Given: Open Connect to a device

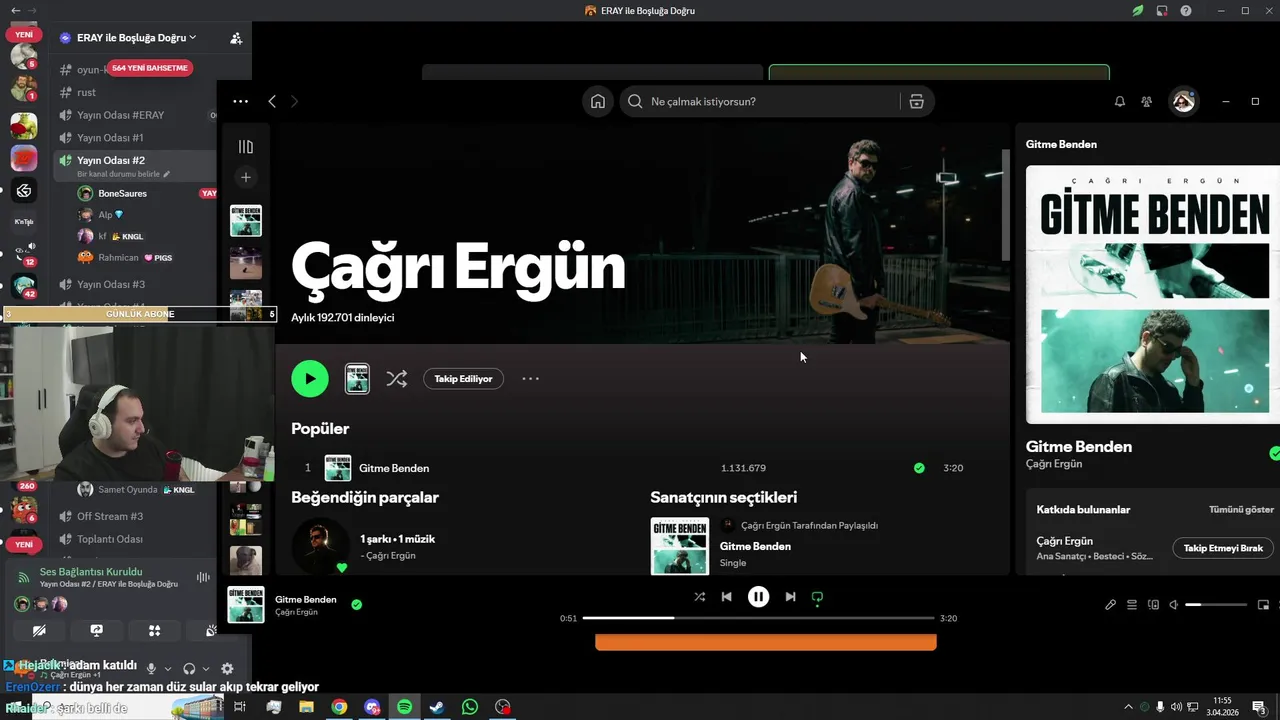Looking at the screenshot, I should click(1153, 605).
